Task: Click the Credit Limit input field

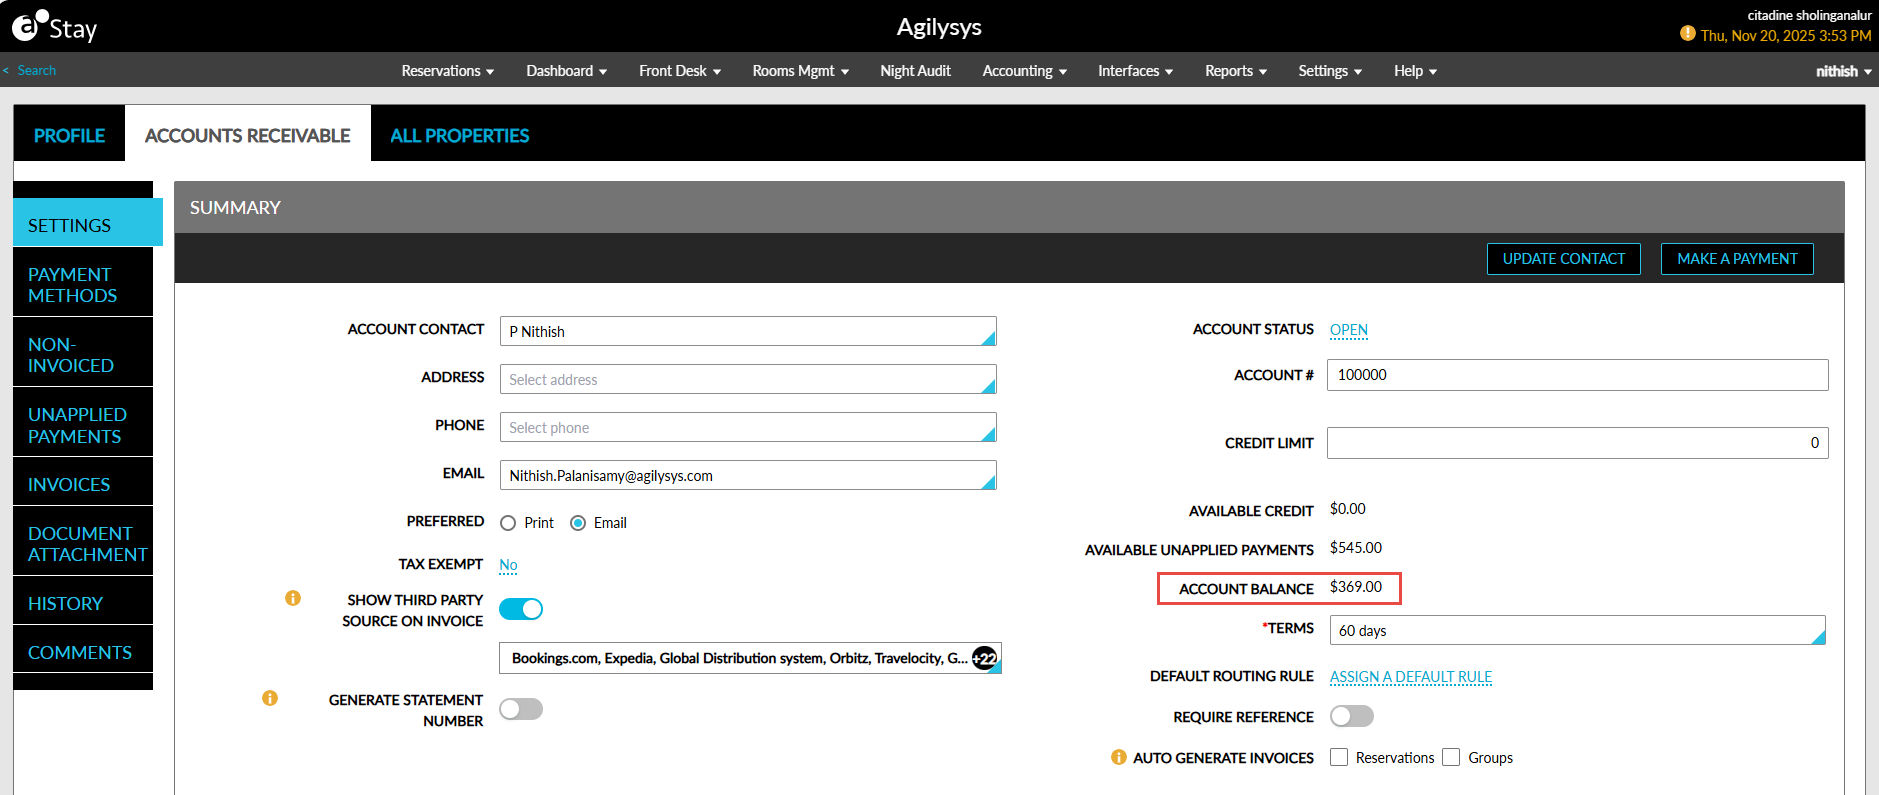Action: click(1576, 443)
